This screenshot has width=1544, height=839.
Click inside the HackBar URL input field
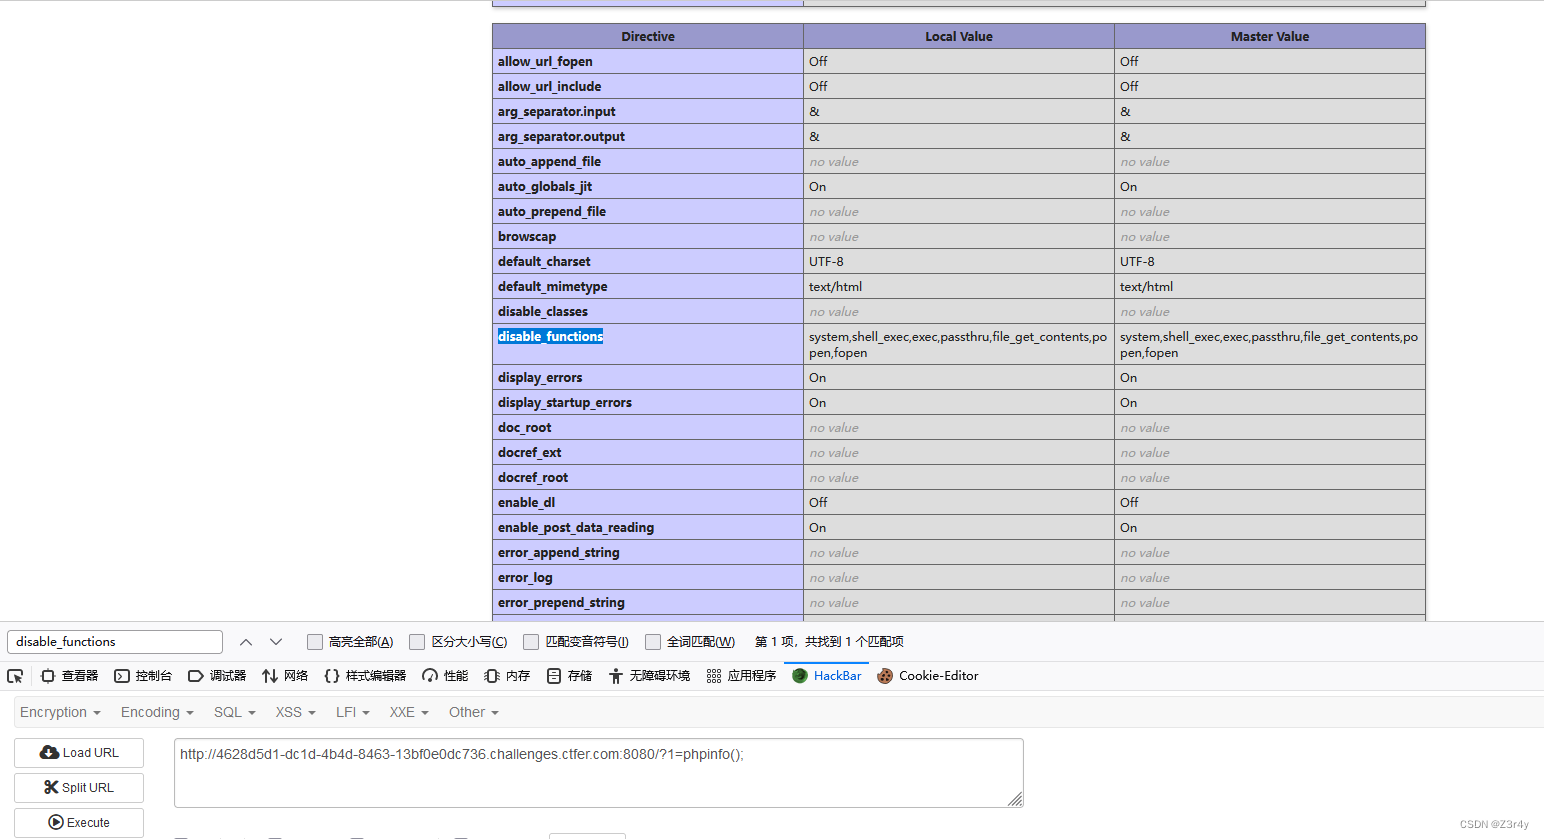click(598, 772)
